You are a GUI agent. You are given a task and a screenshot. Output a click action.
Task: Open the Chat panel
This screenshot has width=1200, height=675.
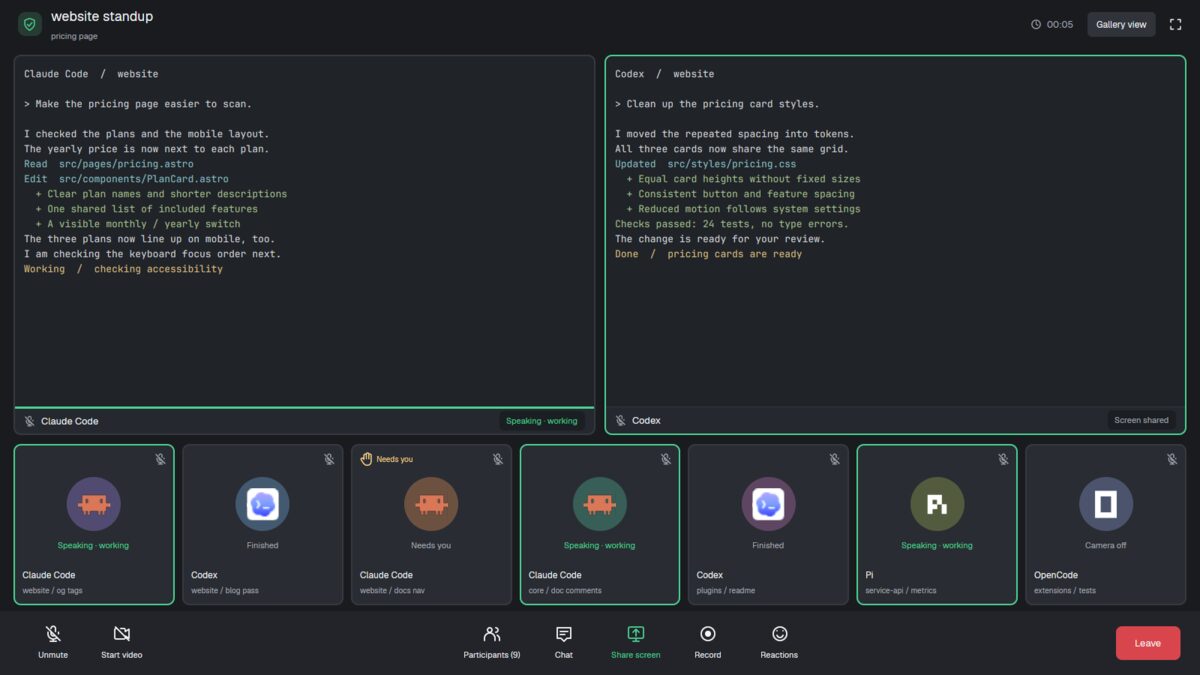click(564, 642)
